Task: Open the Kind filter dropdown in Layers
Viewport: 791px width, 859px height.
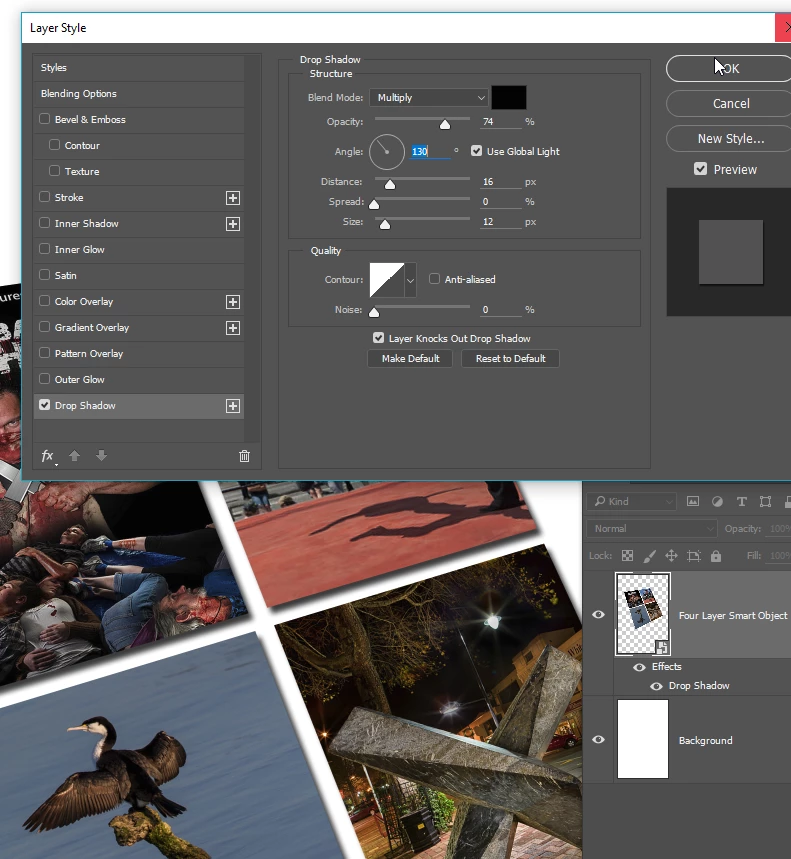Action: 632,501
